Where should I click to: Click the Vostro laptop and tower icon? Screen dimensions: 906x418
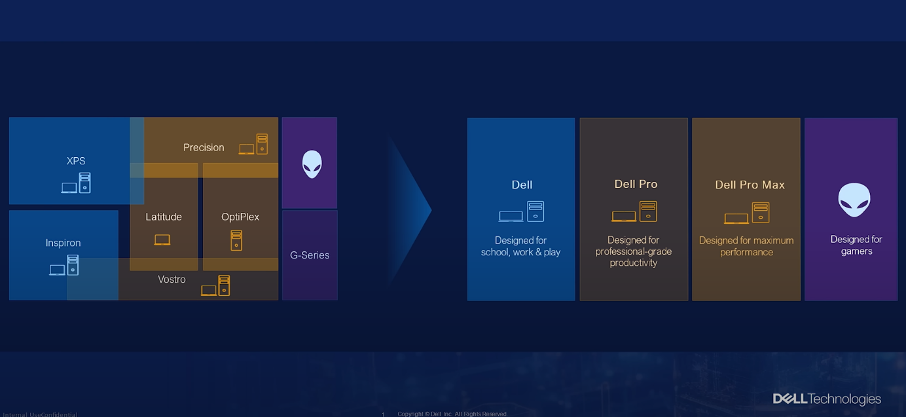(216, 286)
